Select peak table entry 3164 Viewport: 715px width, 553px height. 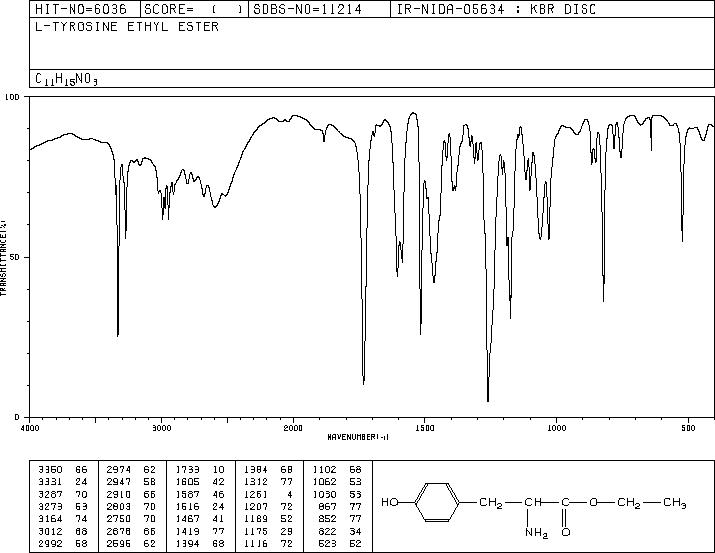[x=50, y=519]
